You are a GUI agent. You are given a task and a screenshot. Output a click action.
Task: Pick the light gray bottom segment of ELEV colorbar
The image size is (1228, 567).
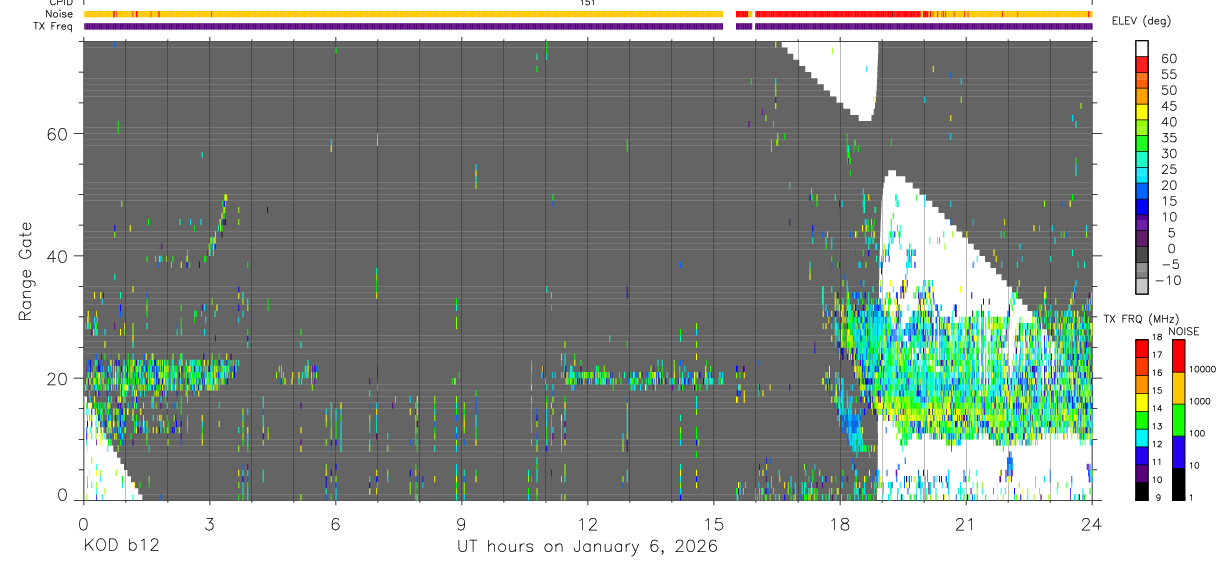(1142, 285)
